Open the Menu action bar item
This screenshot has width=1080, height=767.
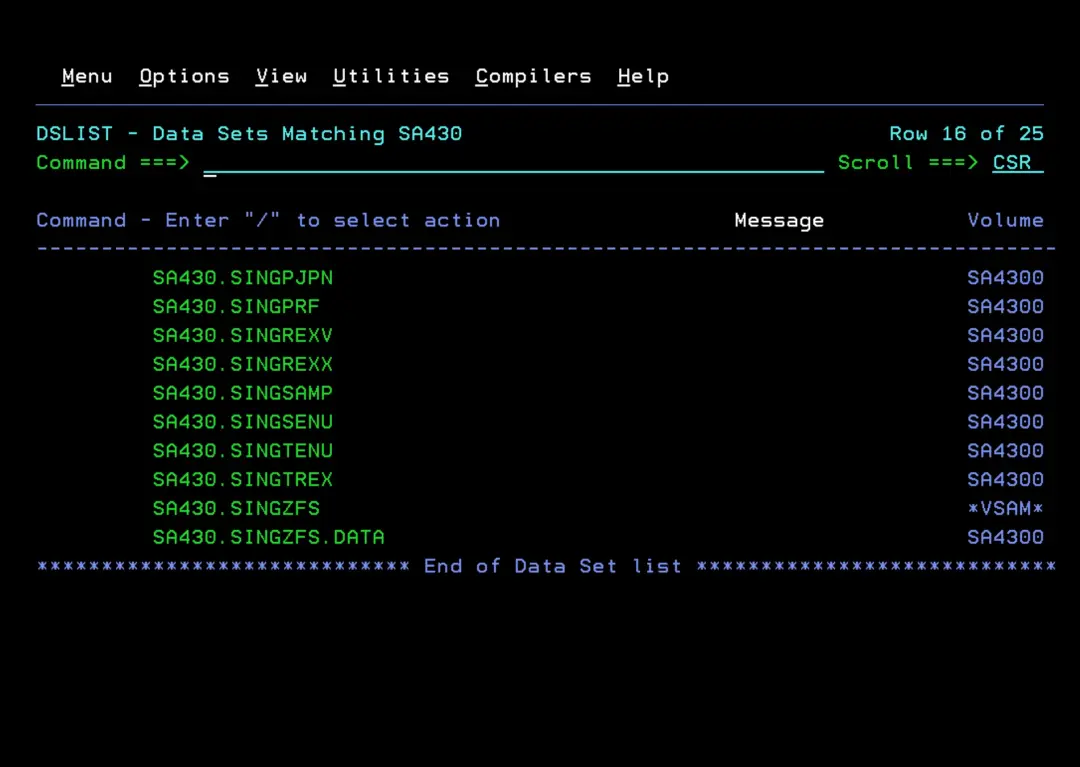87,76
